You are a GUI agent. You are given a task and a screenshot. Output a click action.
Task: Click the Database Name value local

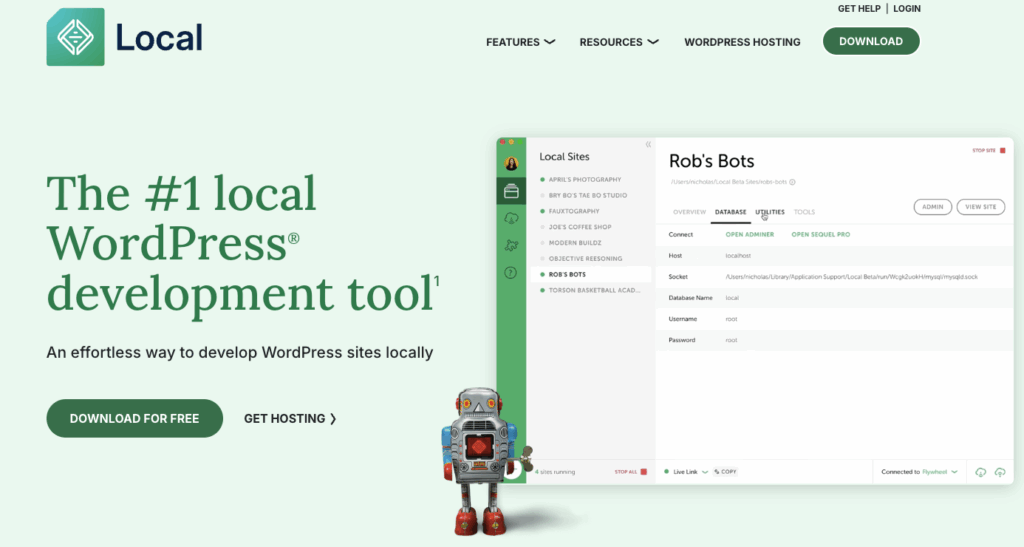coord(732,298)
